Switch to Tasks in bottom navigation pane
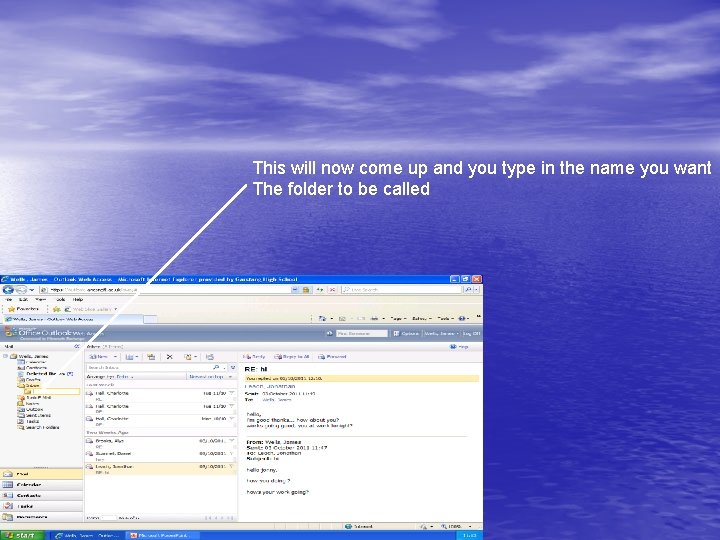 [x=41, y=506]
